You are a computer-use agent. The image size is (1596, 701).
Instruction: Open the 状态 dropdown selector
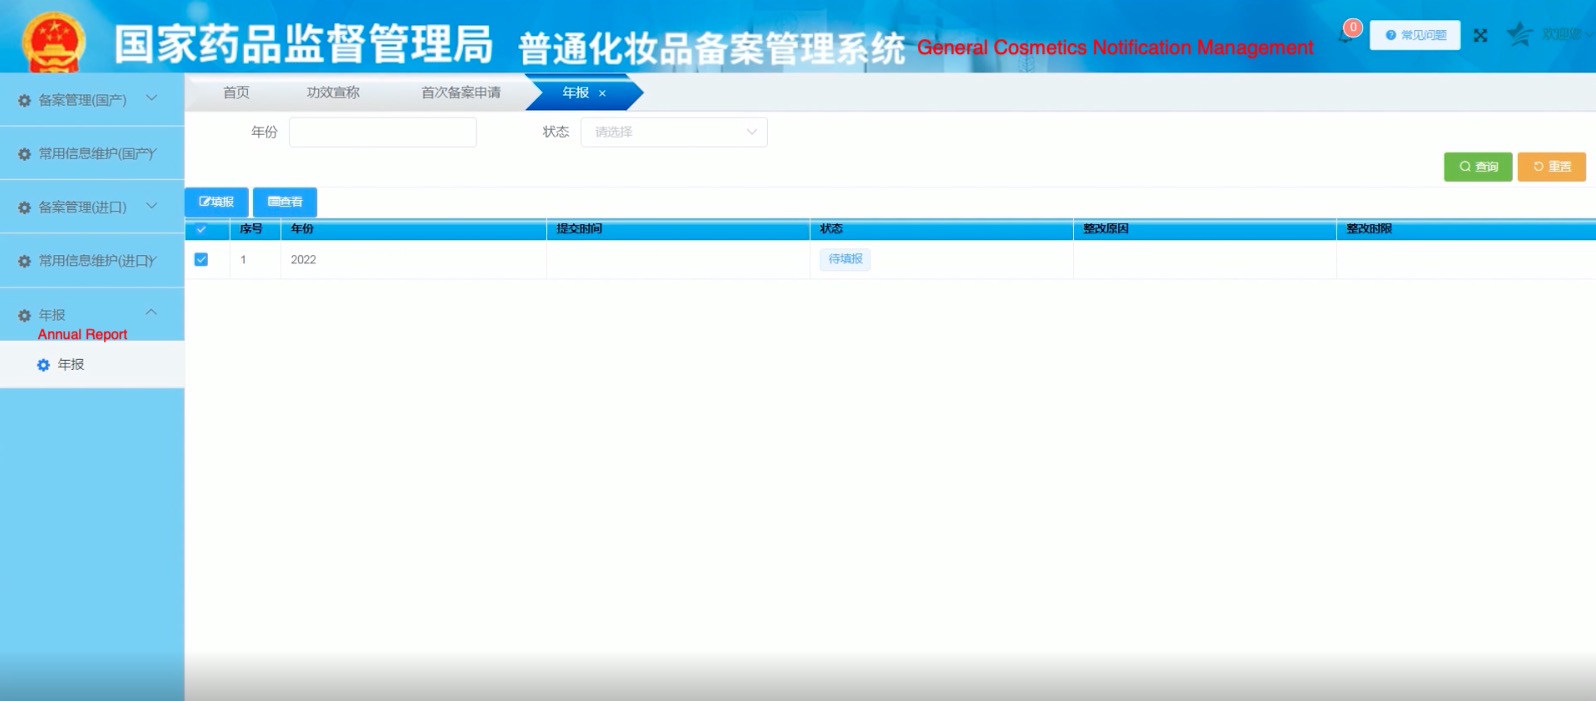(674, 132)
